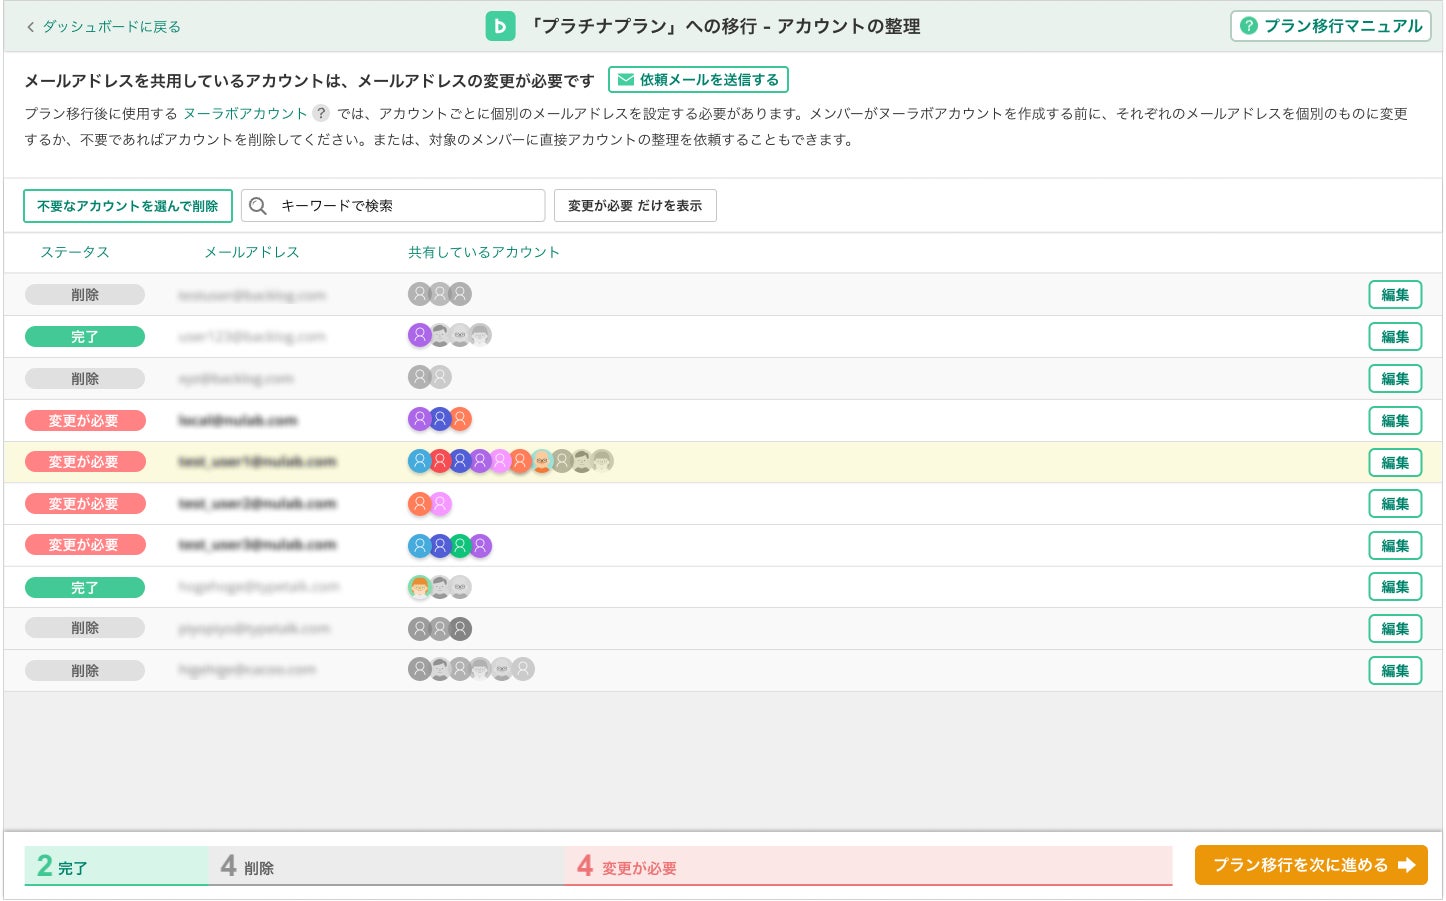This screenshot has width=1446, height=901.
Task: Click the envelope icon in 依頼メールを送信する
Action: pos(626,80)
